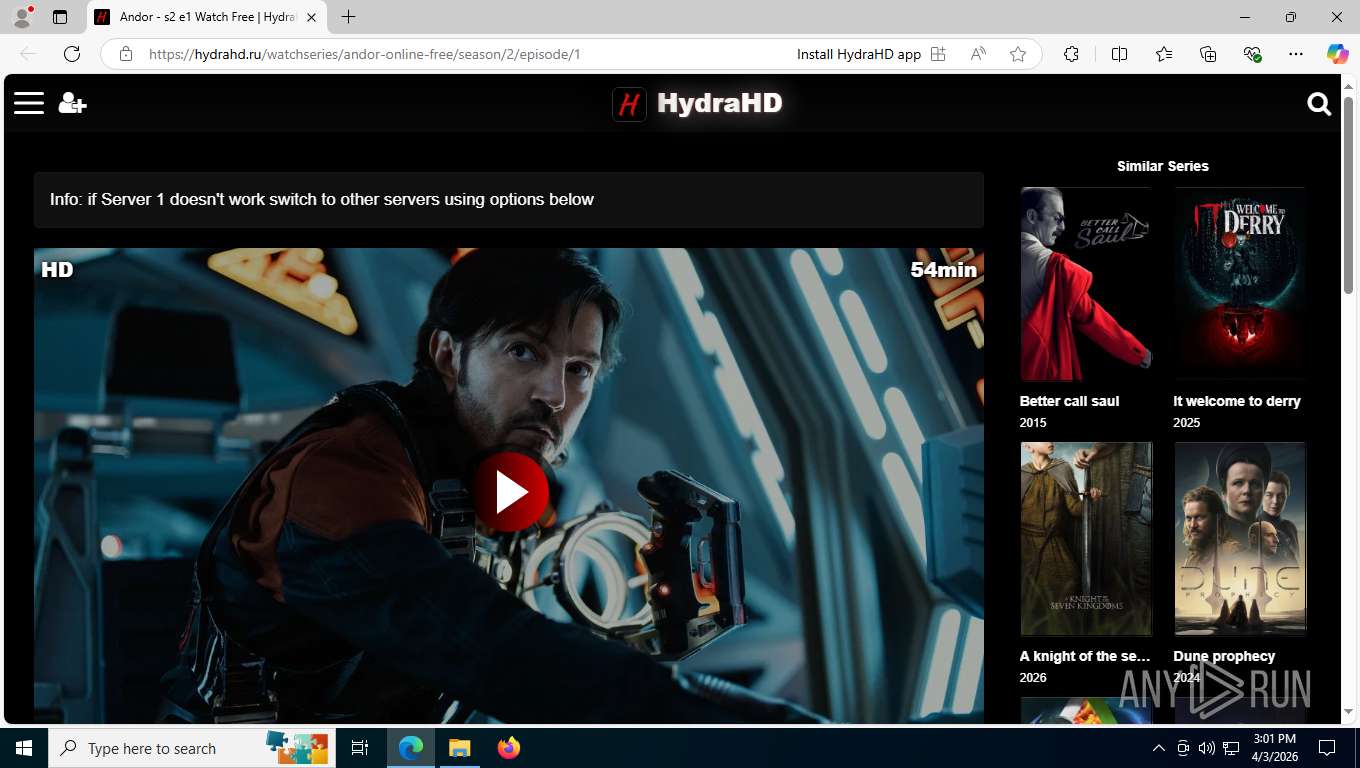This screenshot has height=768, width=1360.
Task: Open the volume speaker tray icon
Action: point(1207,748)
